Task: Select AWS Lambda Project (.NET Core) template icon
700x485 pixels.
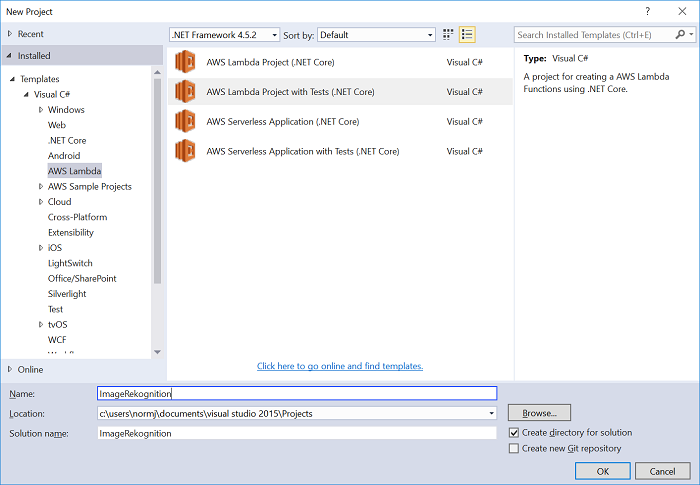Action: 185,62
